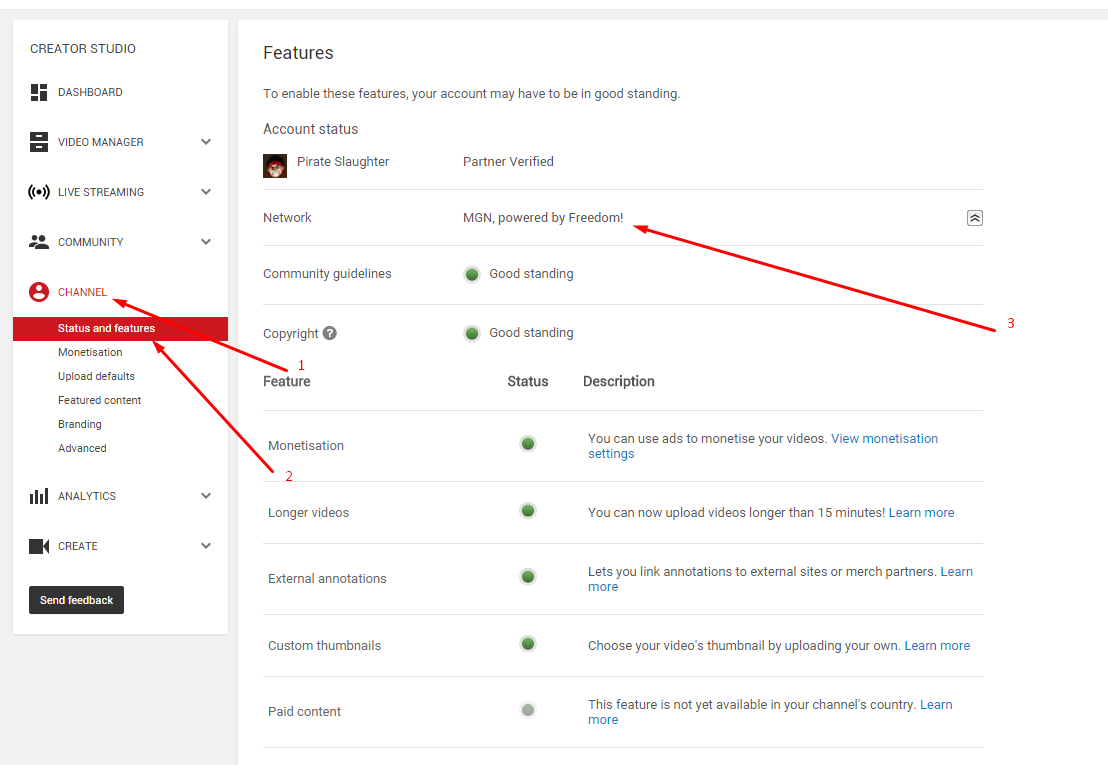Select Upload defaults in Channel menu
1108x765 pixels.
pyautogui.click(x=96, y=376)
